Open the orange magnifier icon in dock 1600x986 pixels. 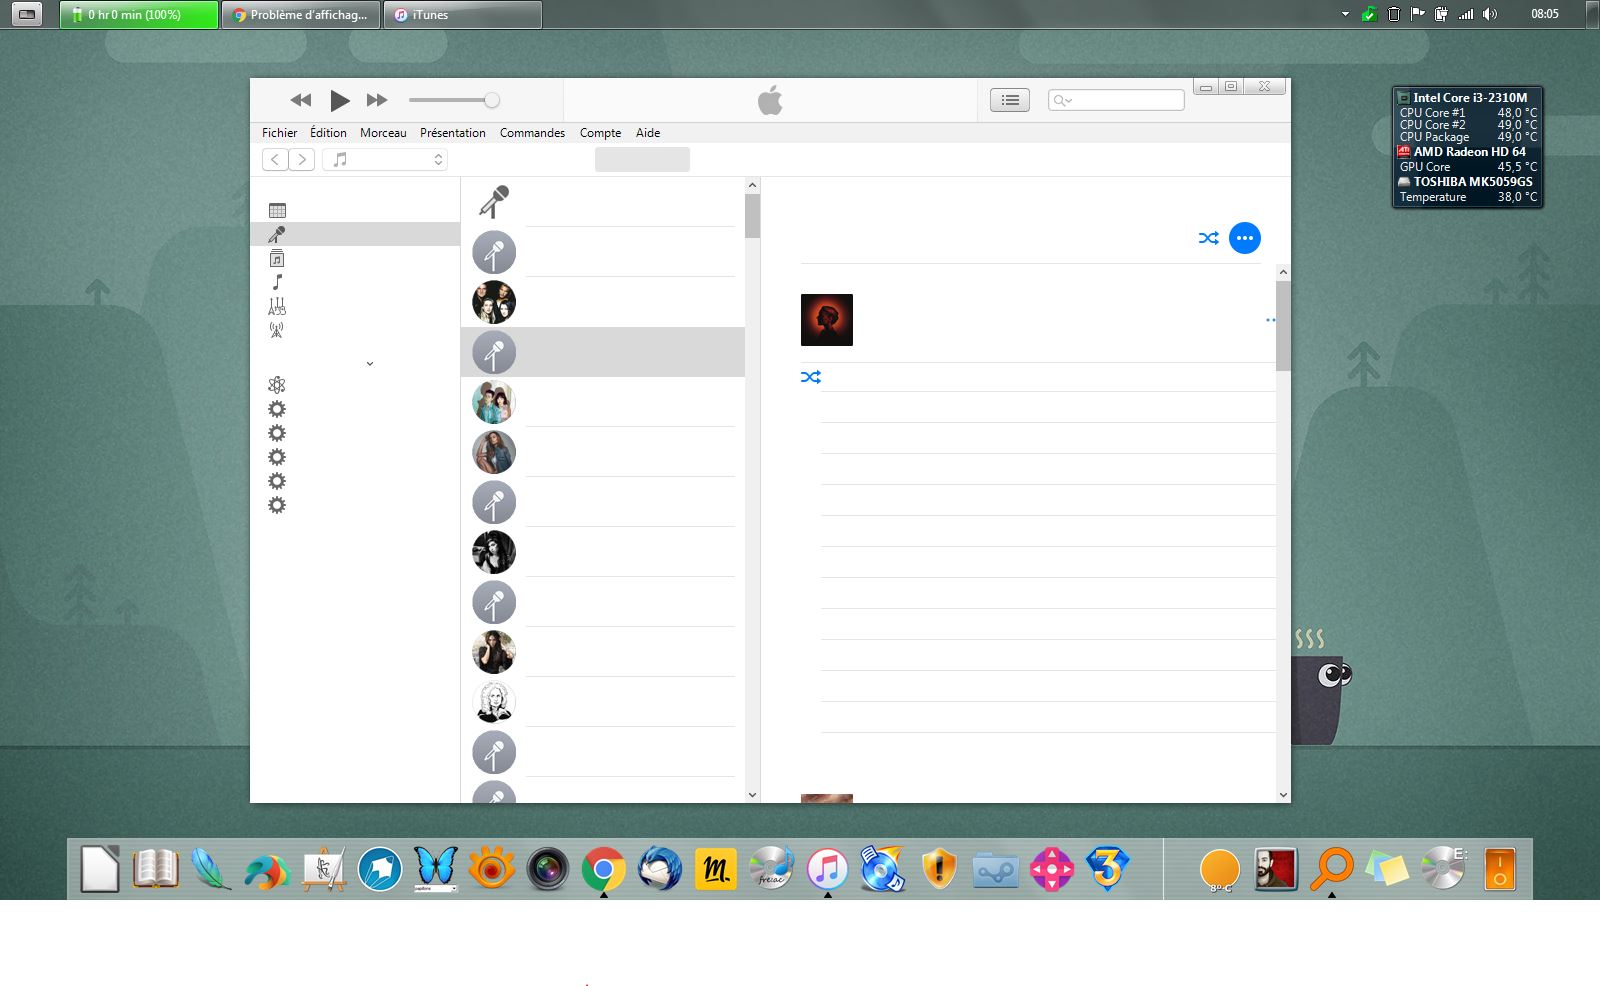tap(1332, 869)
